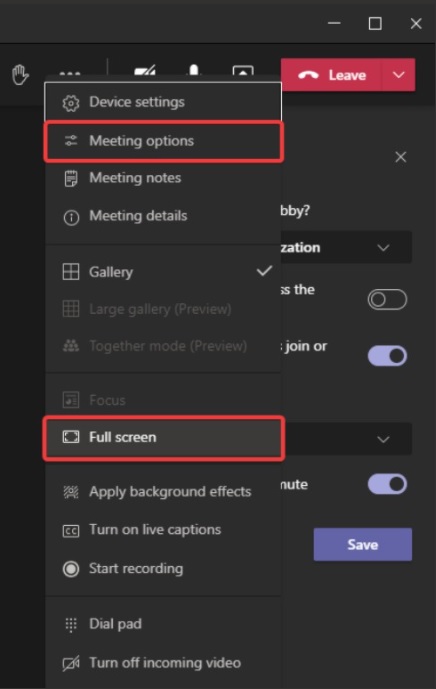Expand the Leave button dropdown arrow
This screenshot has width=436, height=689.
(398, 75)
